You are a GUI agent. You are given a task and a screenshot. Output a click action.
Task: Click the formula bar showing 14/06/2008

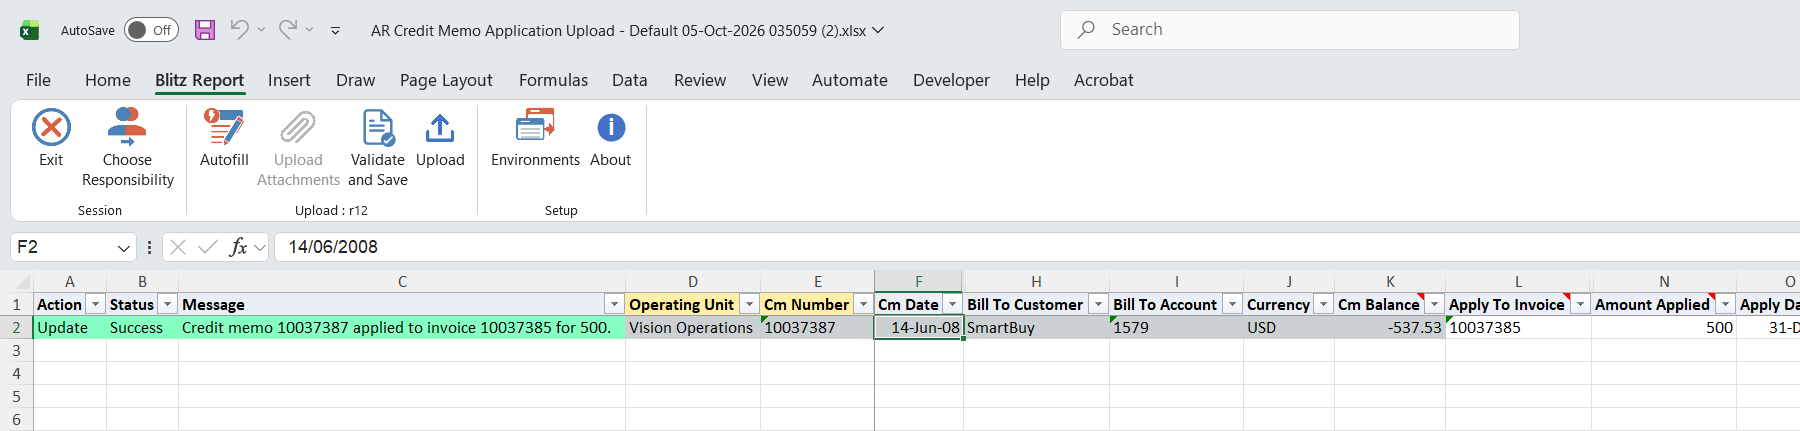click(1036, 247)
